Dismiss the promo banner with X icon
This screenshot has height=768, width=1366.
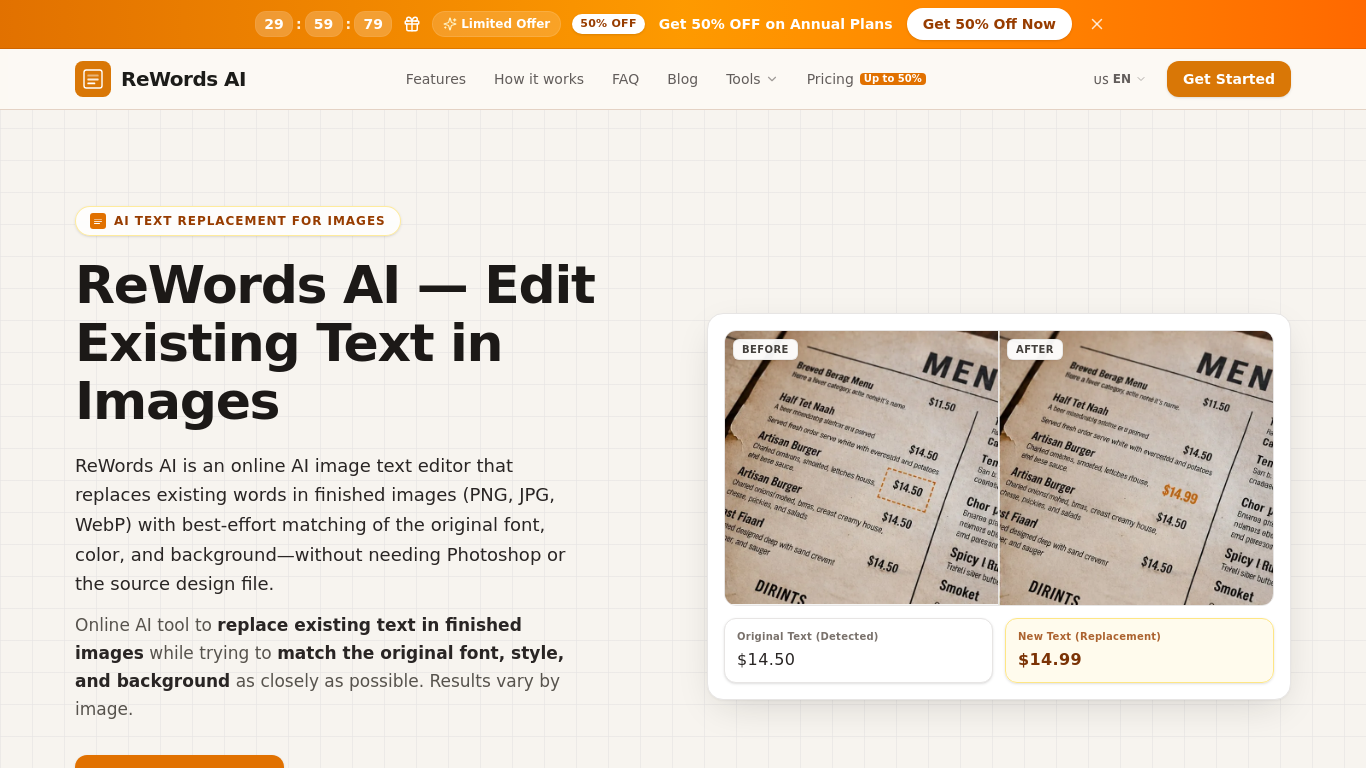1097,24
